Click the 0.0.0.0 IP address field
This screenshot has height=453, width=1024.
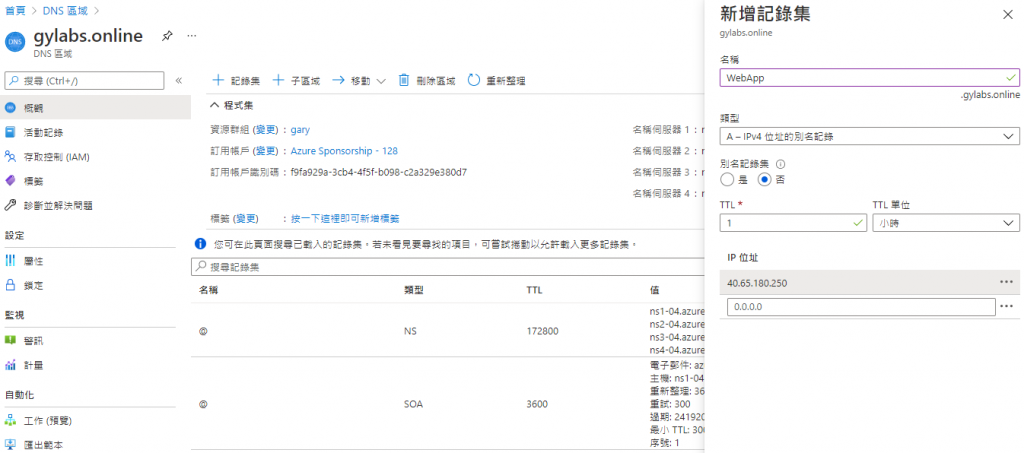(x=861, y=306)
